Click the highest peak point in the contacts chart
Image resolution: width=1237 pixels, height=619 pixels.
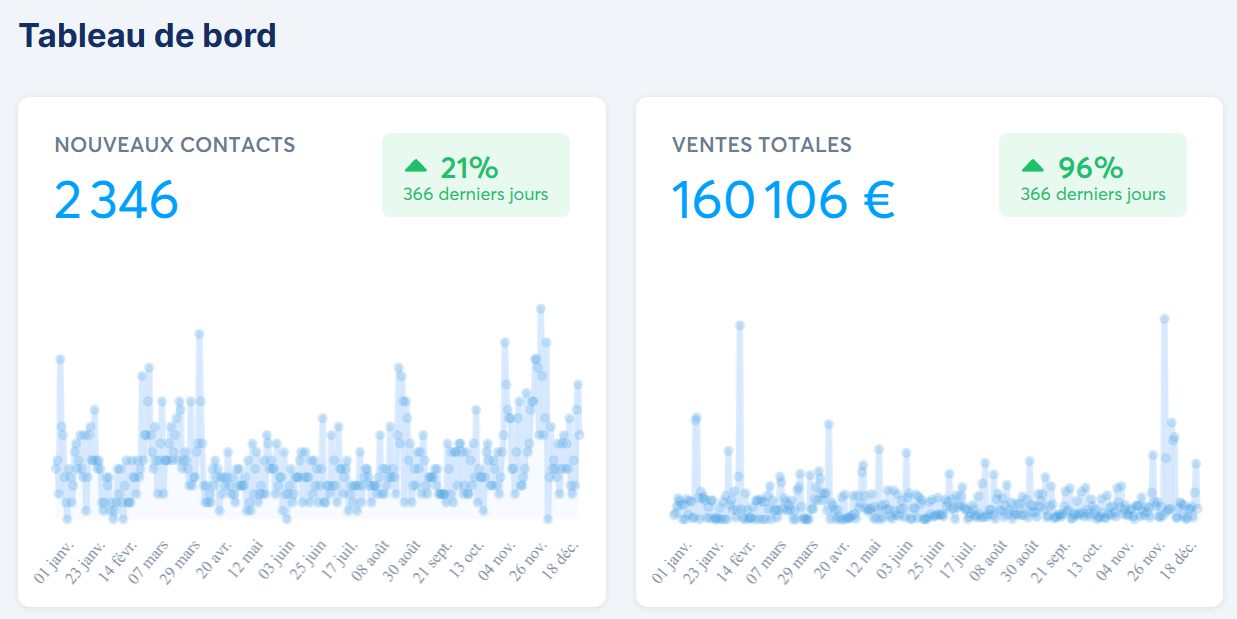[541, 309]
